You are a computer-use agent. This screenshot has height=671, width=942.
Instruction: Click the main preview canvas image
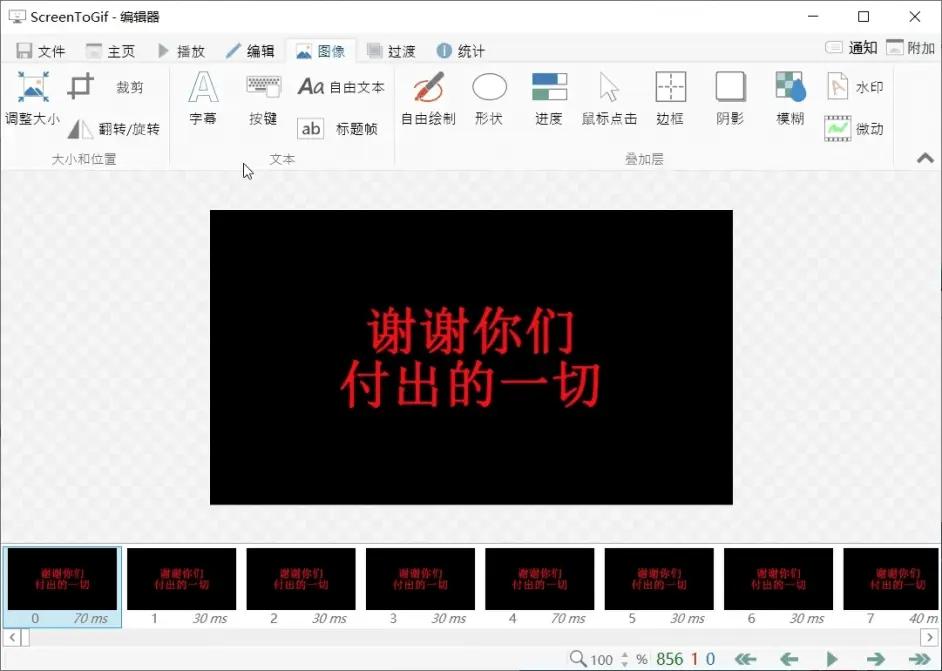click(471, 357)
